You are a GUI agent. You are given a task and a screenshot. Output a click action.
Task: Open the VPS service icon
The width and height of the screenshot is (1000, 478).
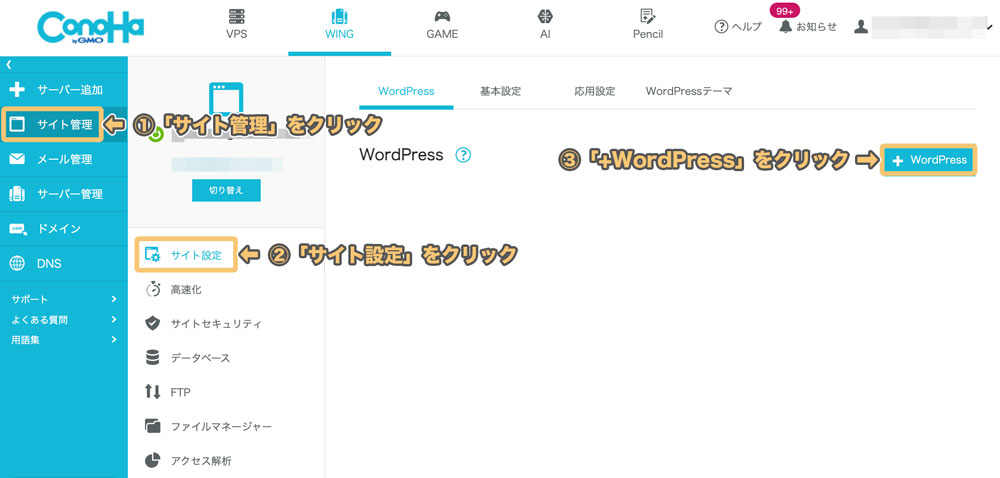236,17
